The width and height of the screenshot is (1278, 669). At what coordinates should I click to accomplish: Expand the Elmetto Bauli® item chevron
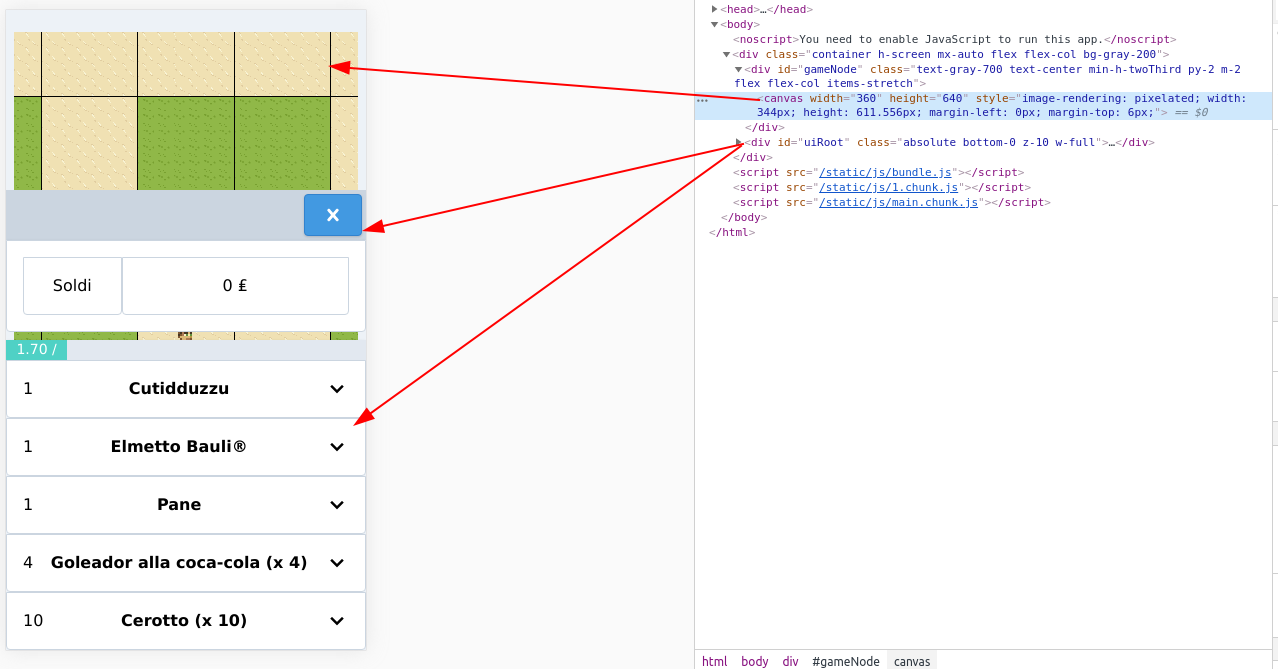(337, 447)
